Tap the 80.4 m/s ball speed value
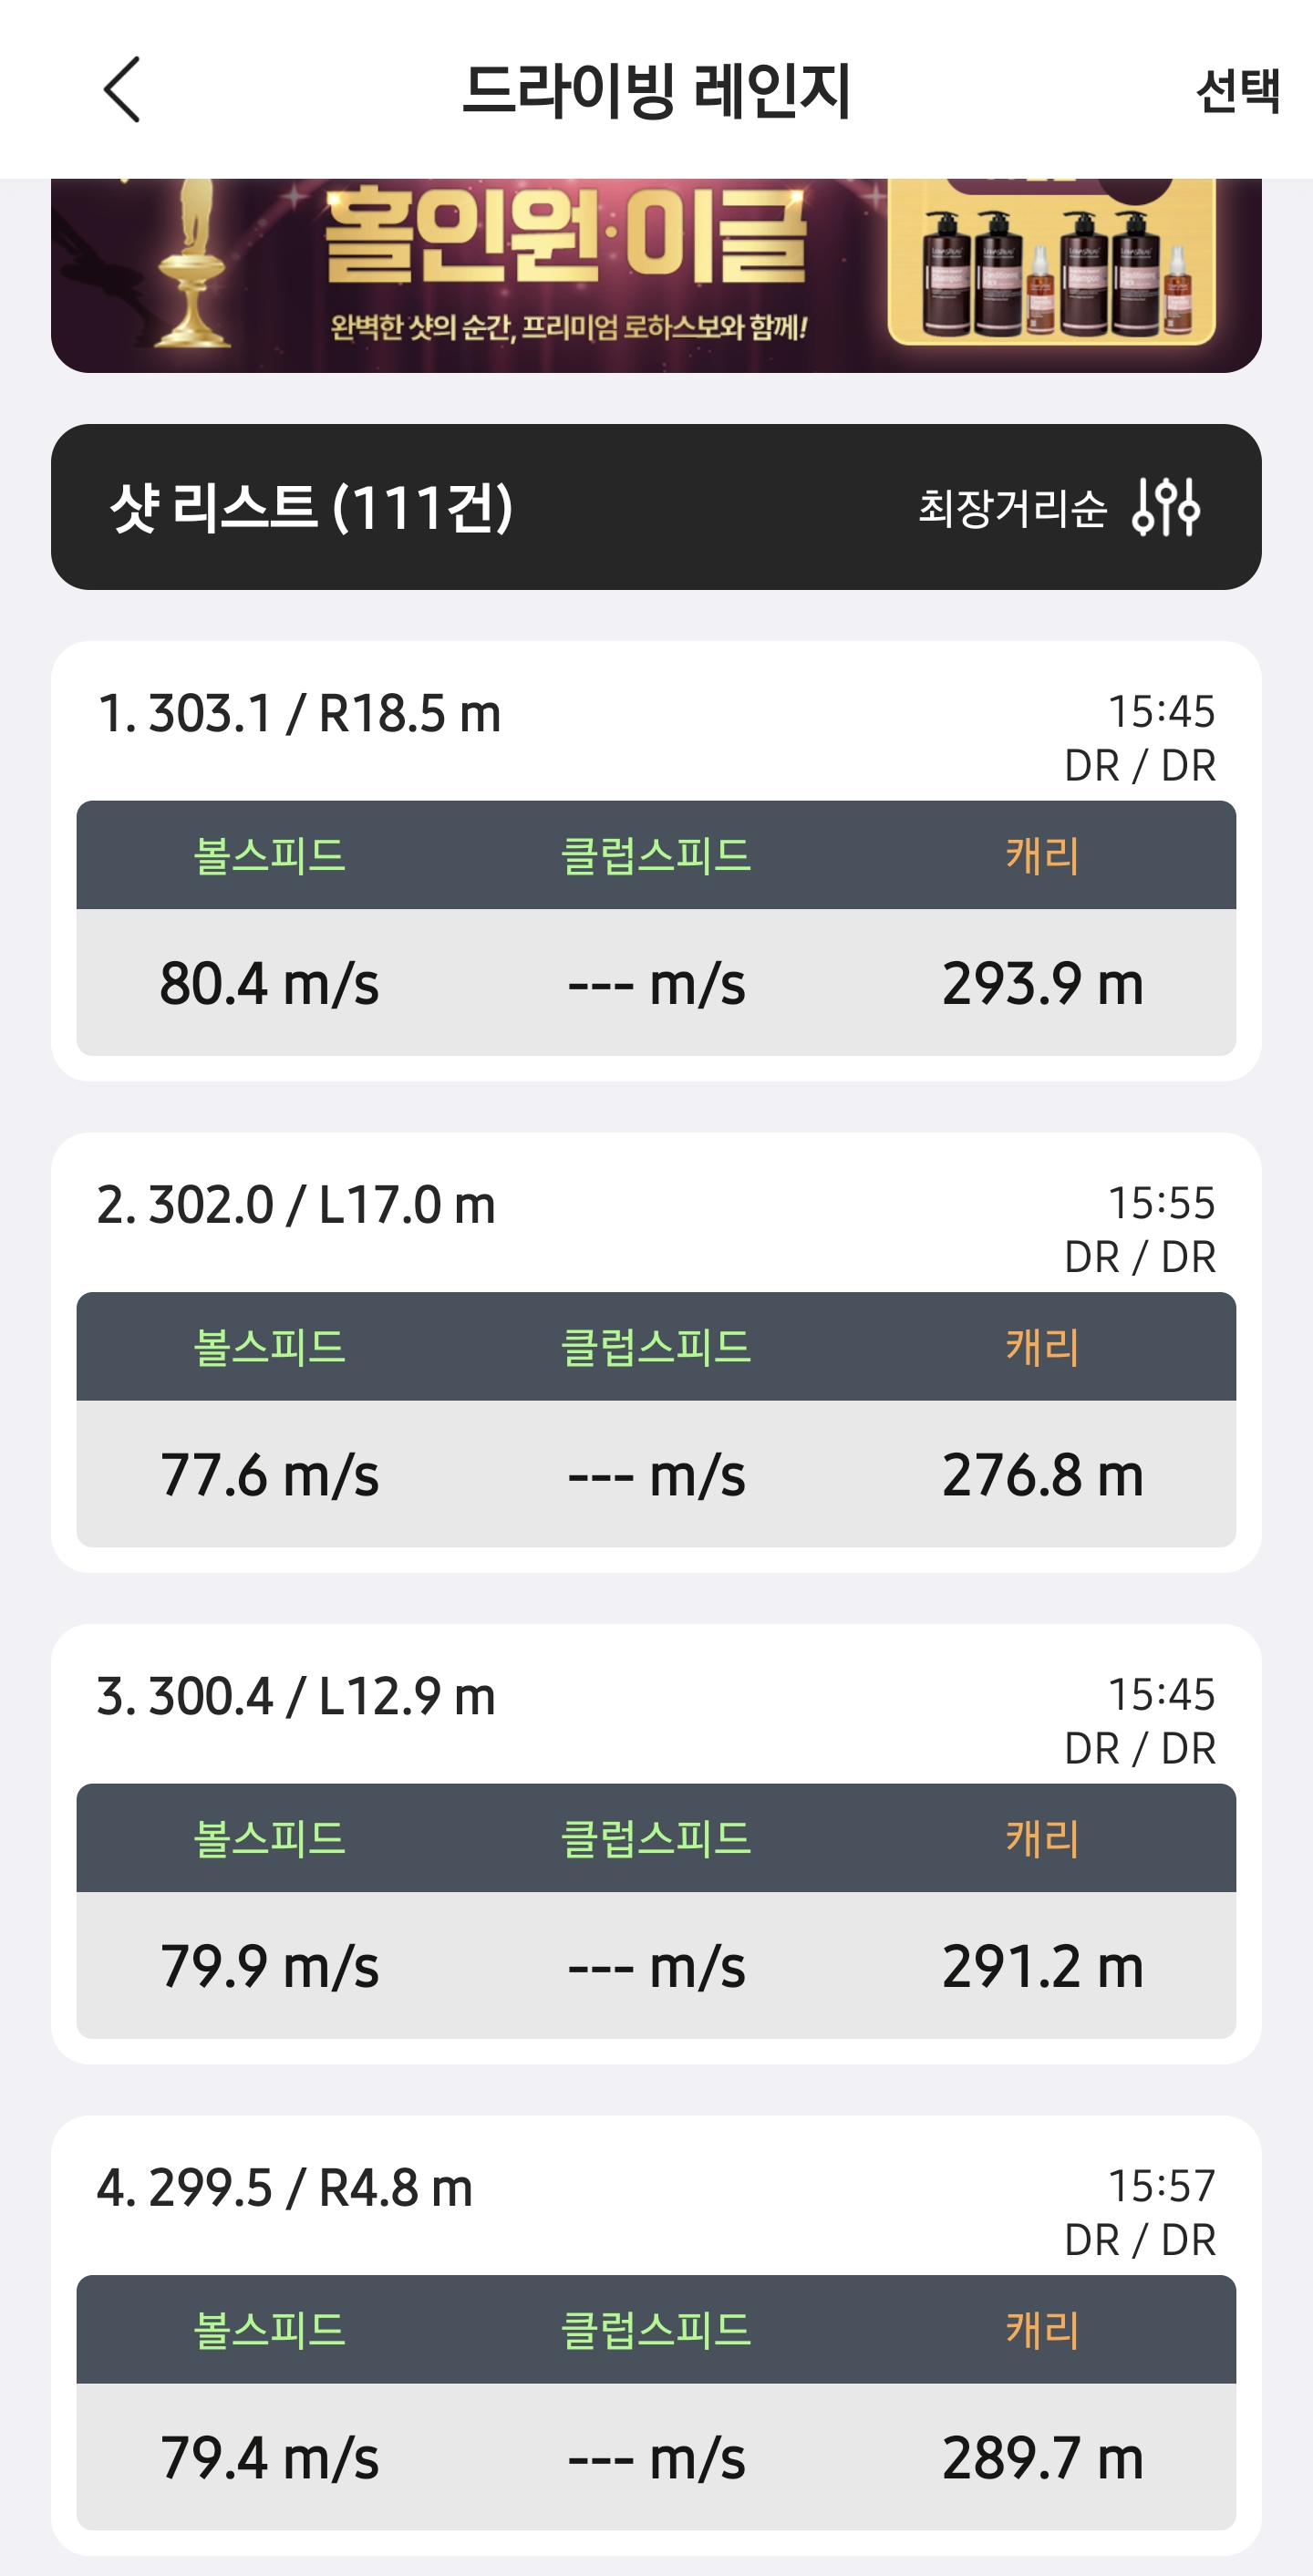 pos(270,983)
